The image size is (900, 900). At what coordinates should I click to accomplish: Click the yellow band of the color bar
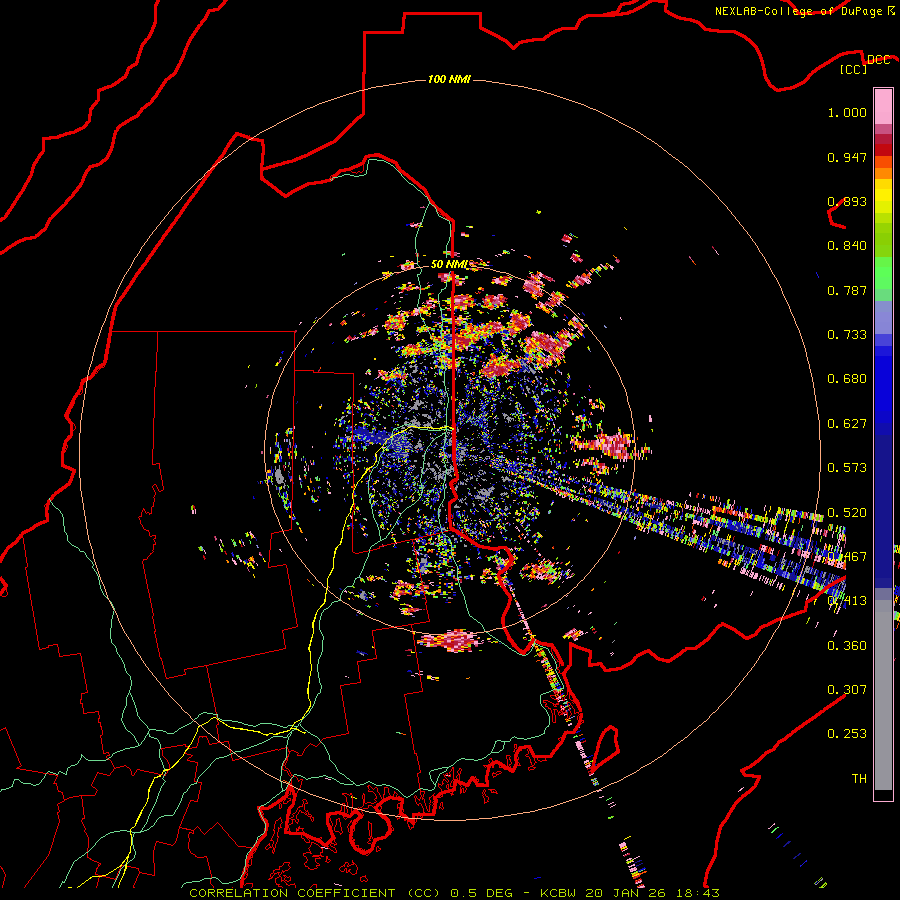click(883, 196)
